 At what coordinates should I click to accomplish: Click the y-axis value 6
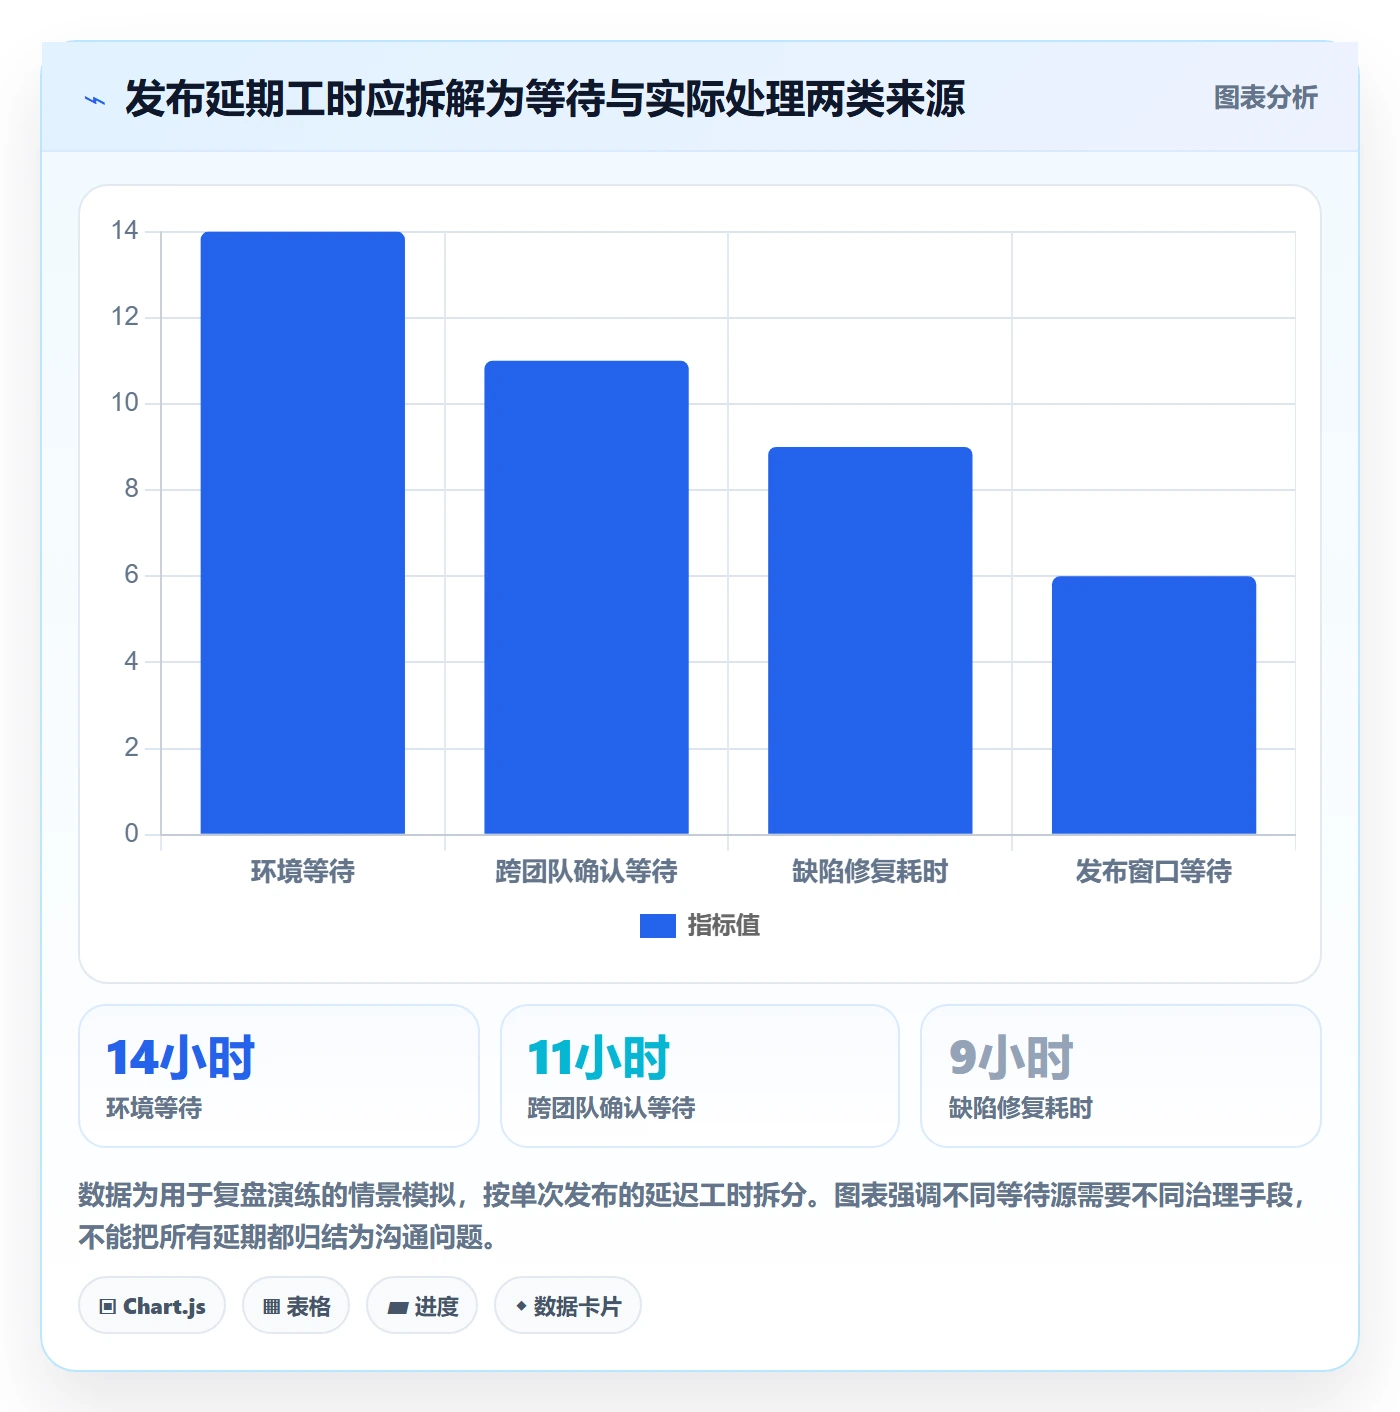[x=131, y=575]
